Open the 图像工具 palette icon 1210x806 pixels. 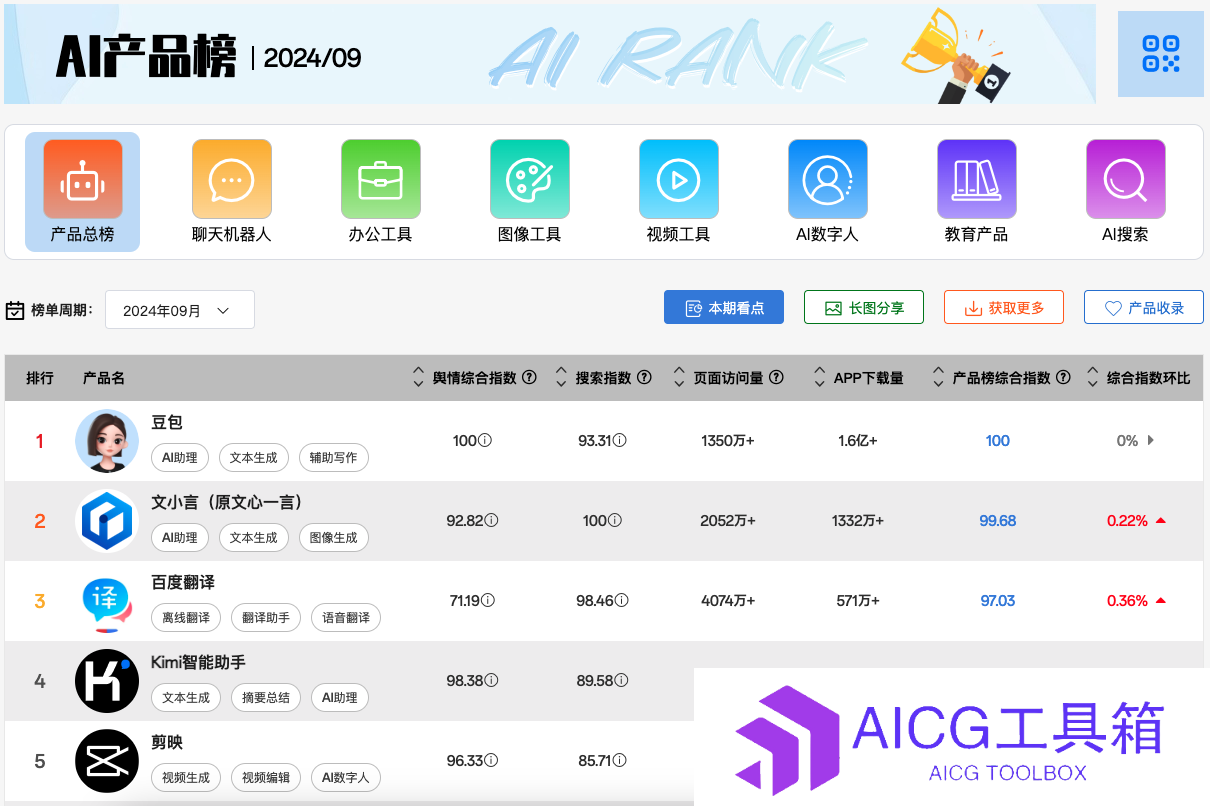pos(529,179)
